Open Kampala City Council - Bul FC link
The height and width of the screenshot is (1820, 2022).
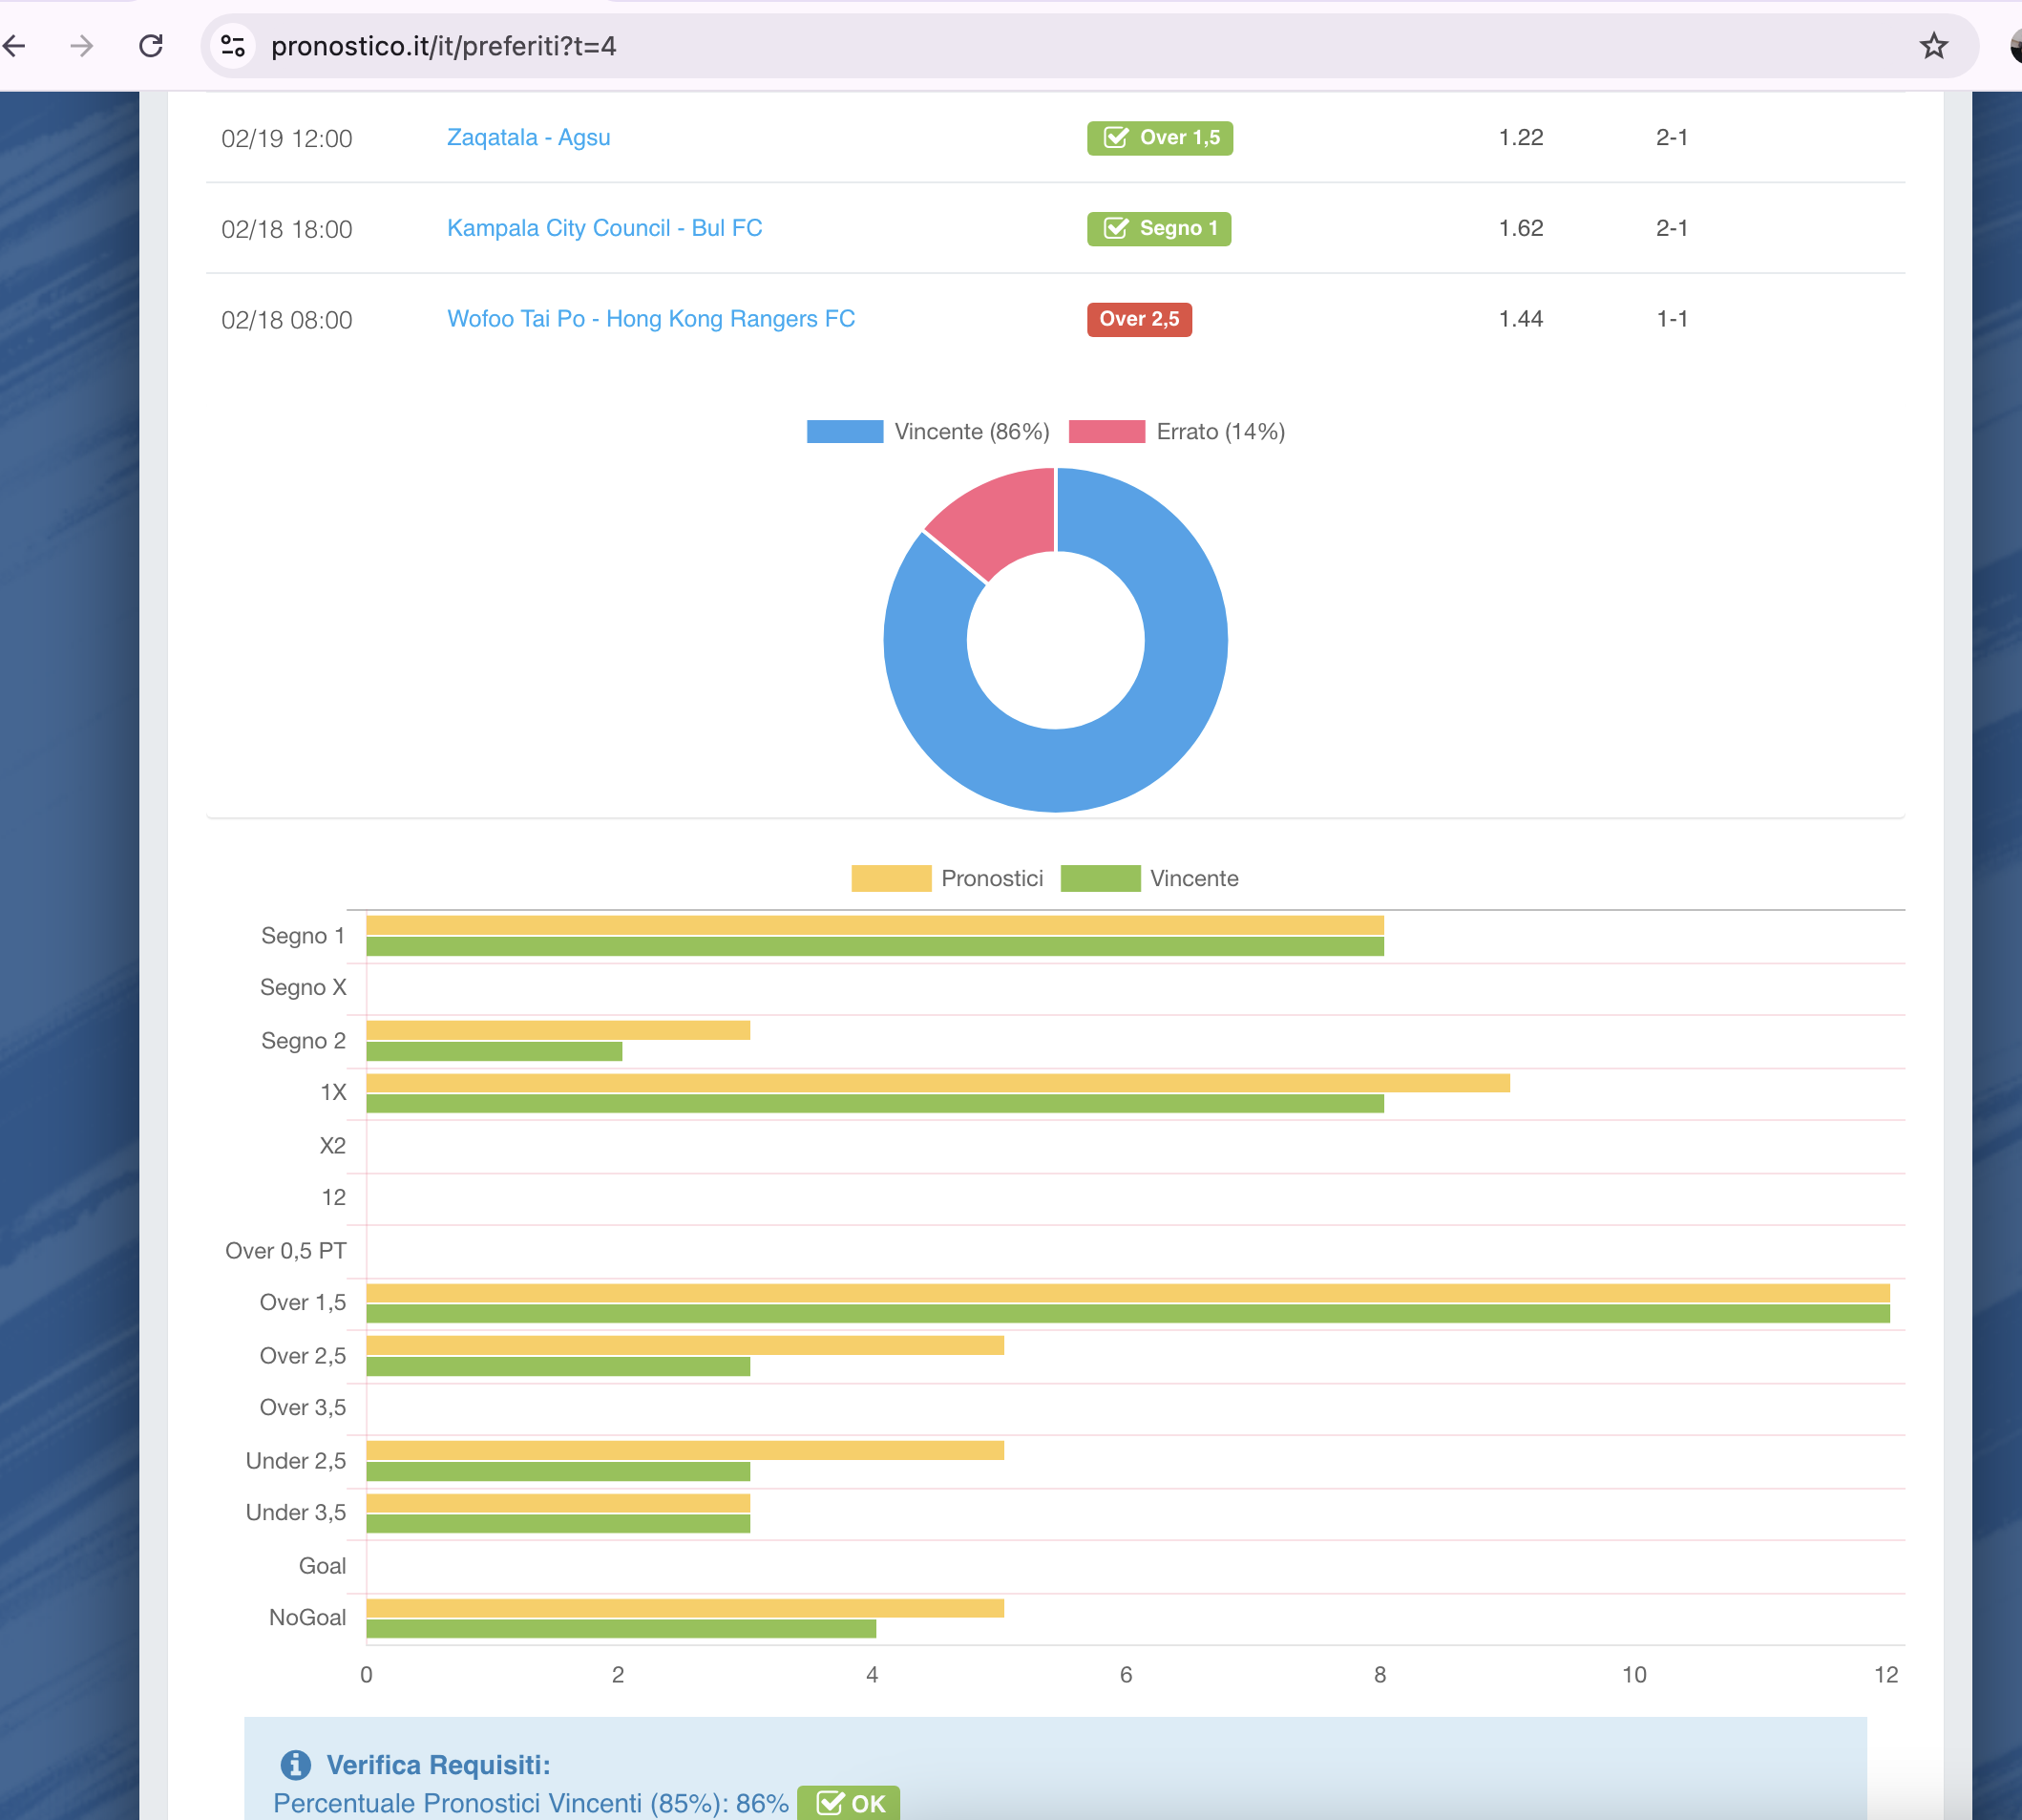[x=604, y=229]
